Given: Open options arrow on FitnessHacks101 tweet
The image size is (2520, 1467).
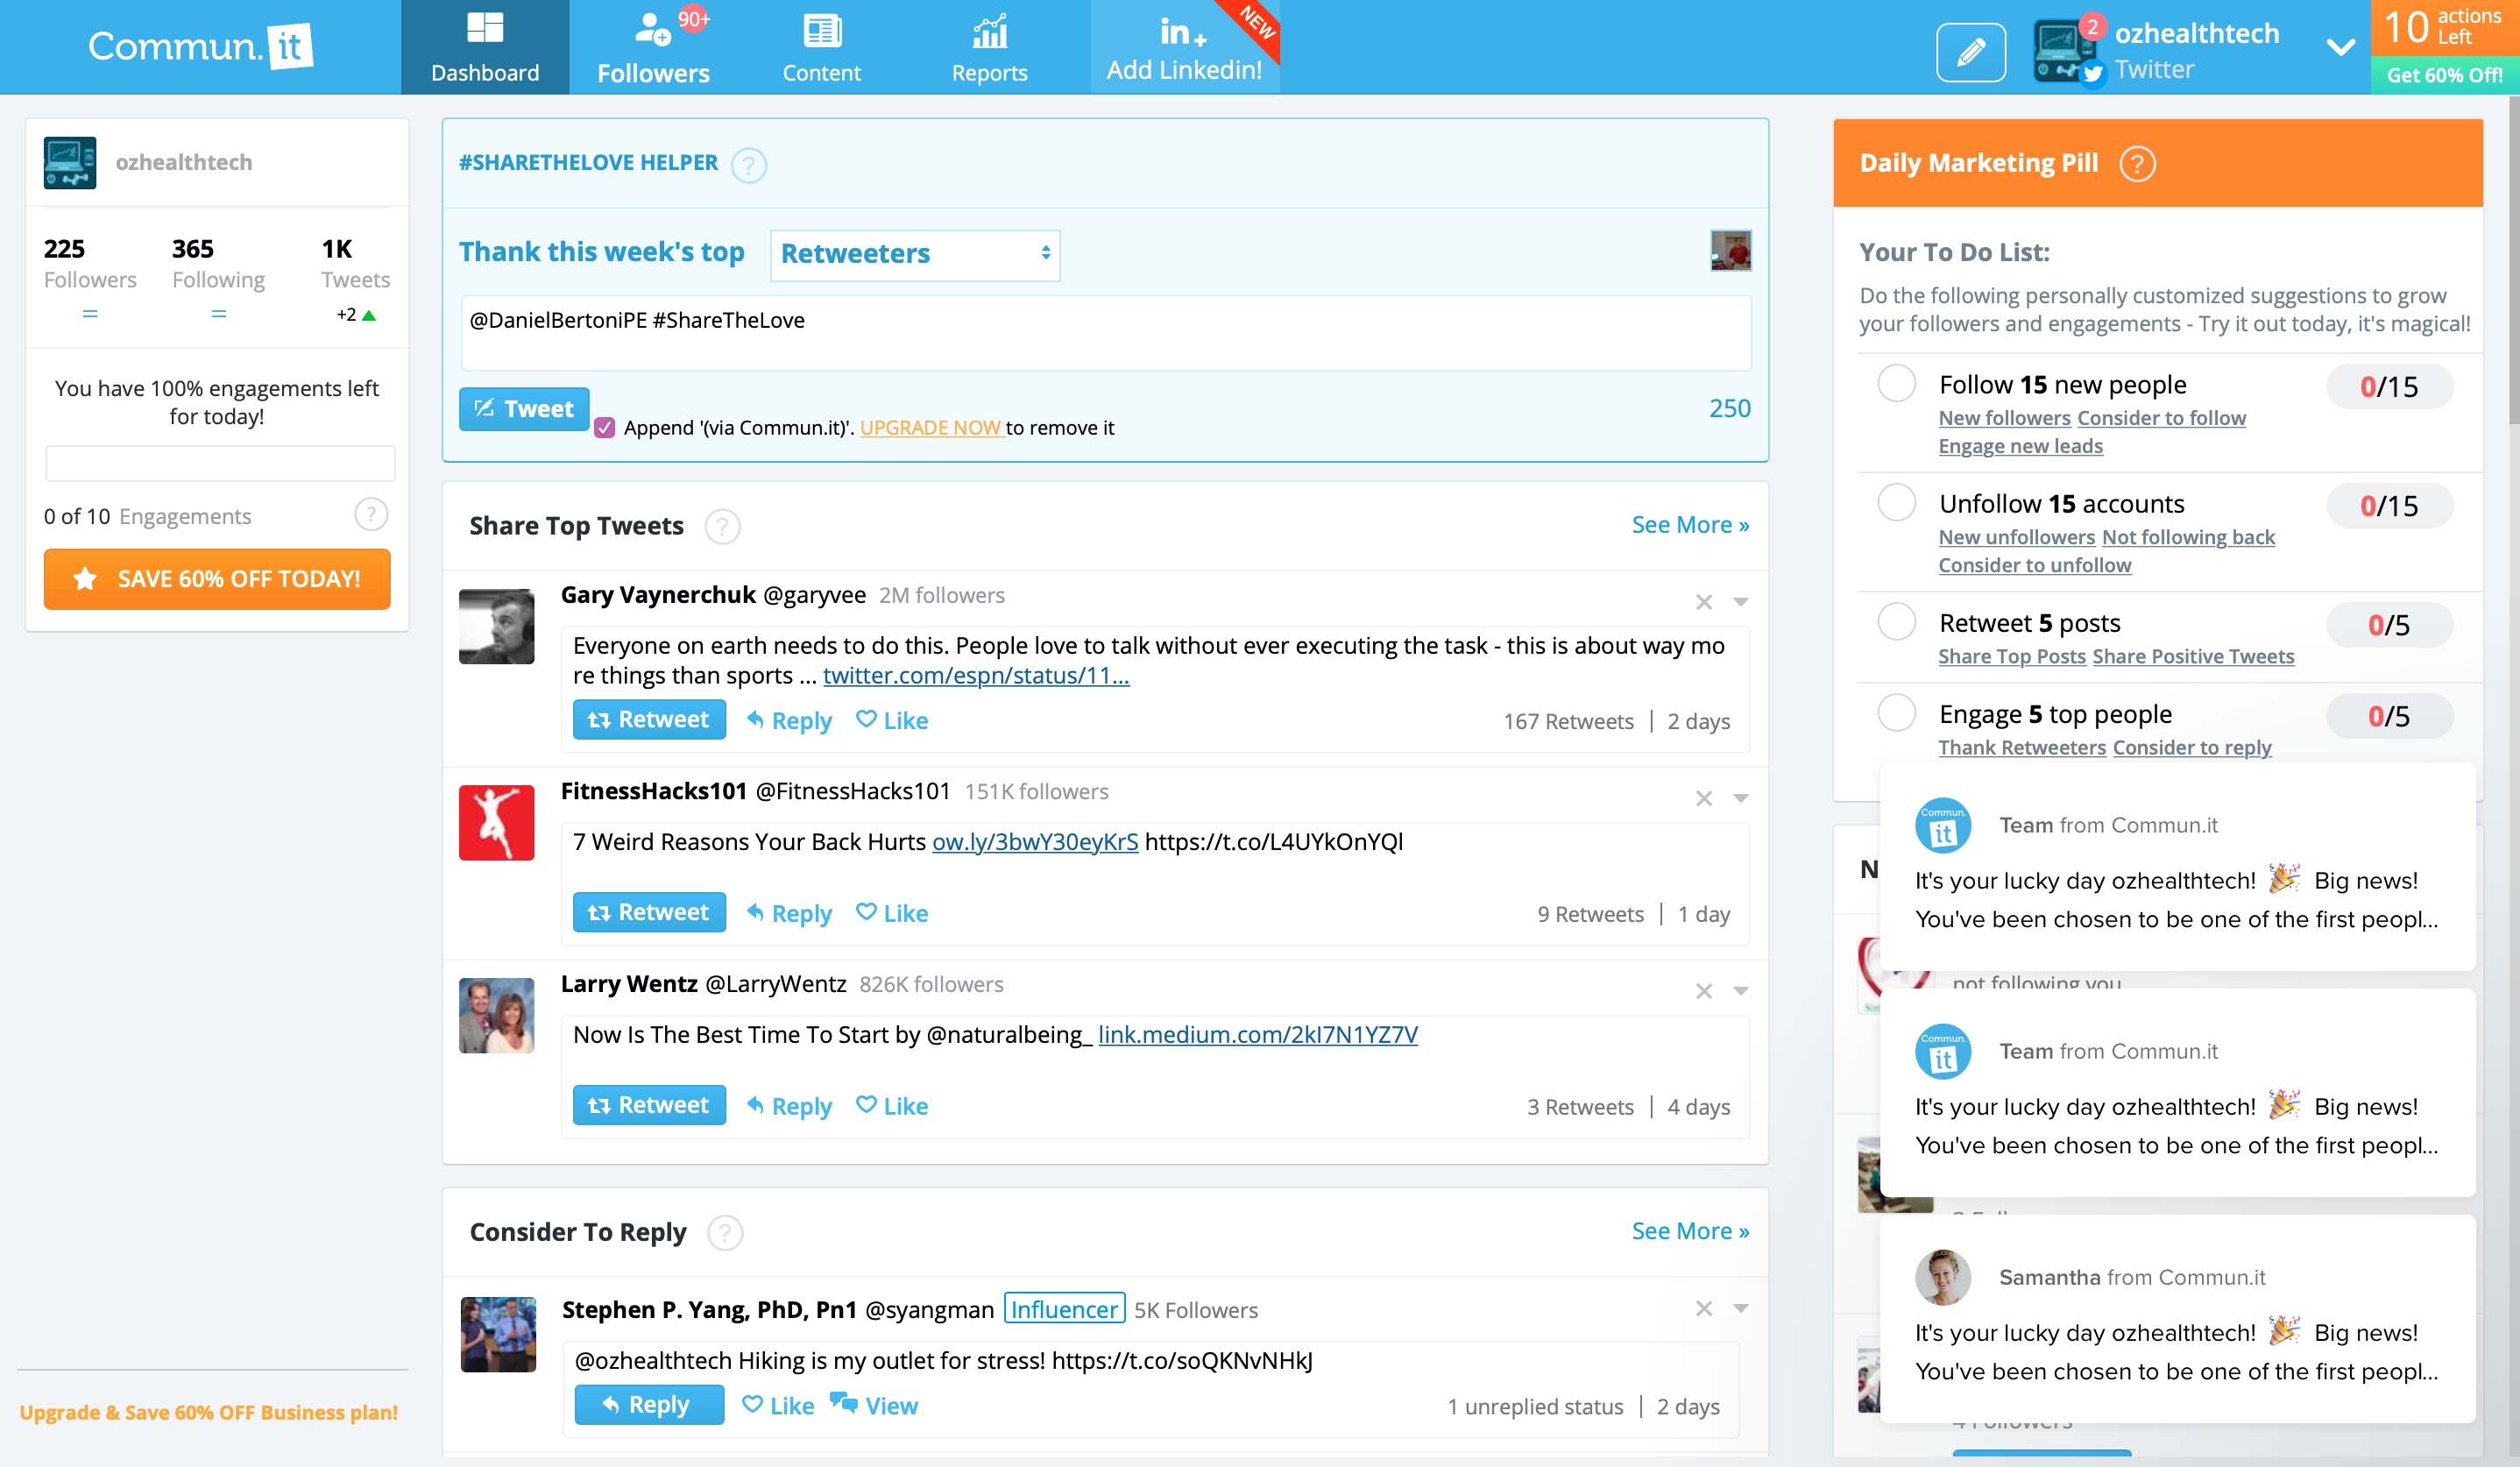Looking at the screenshot, I should tap(1741, 798).
